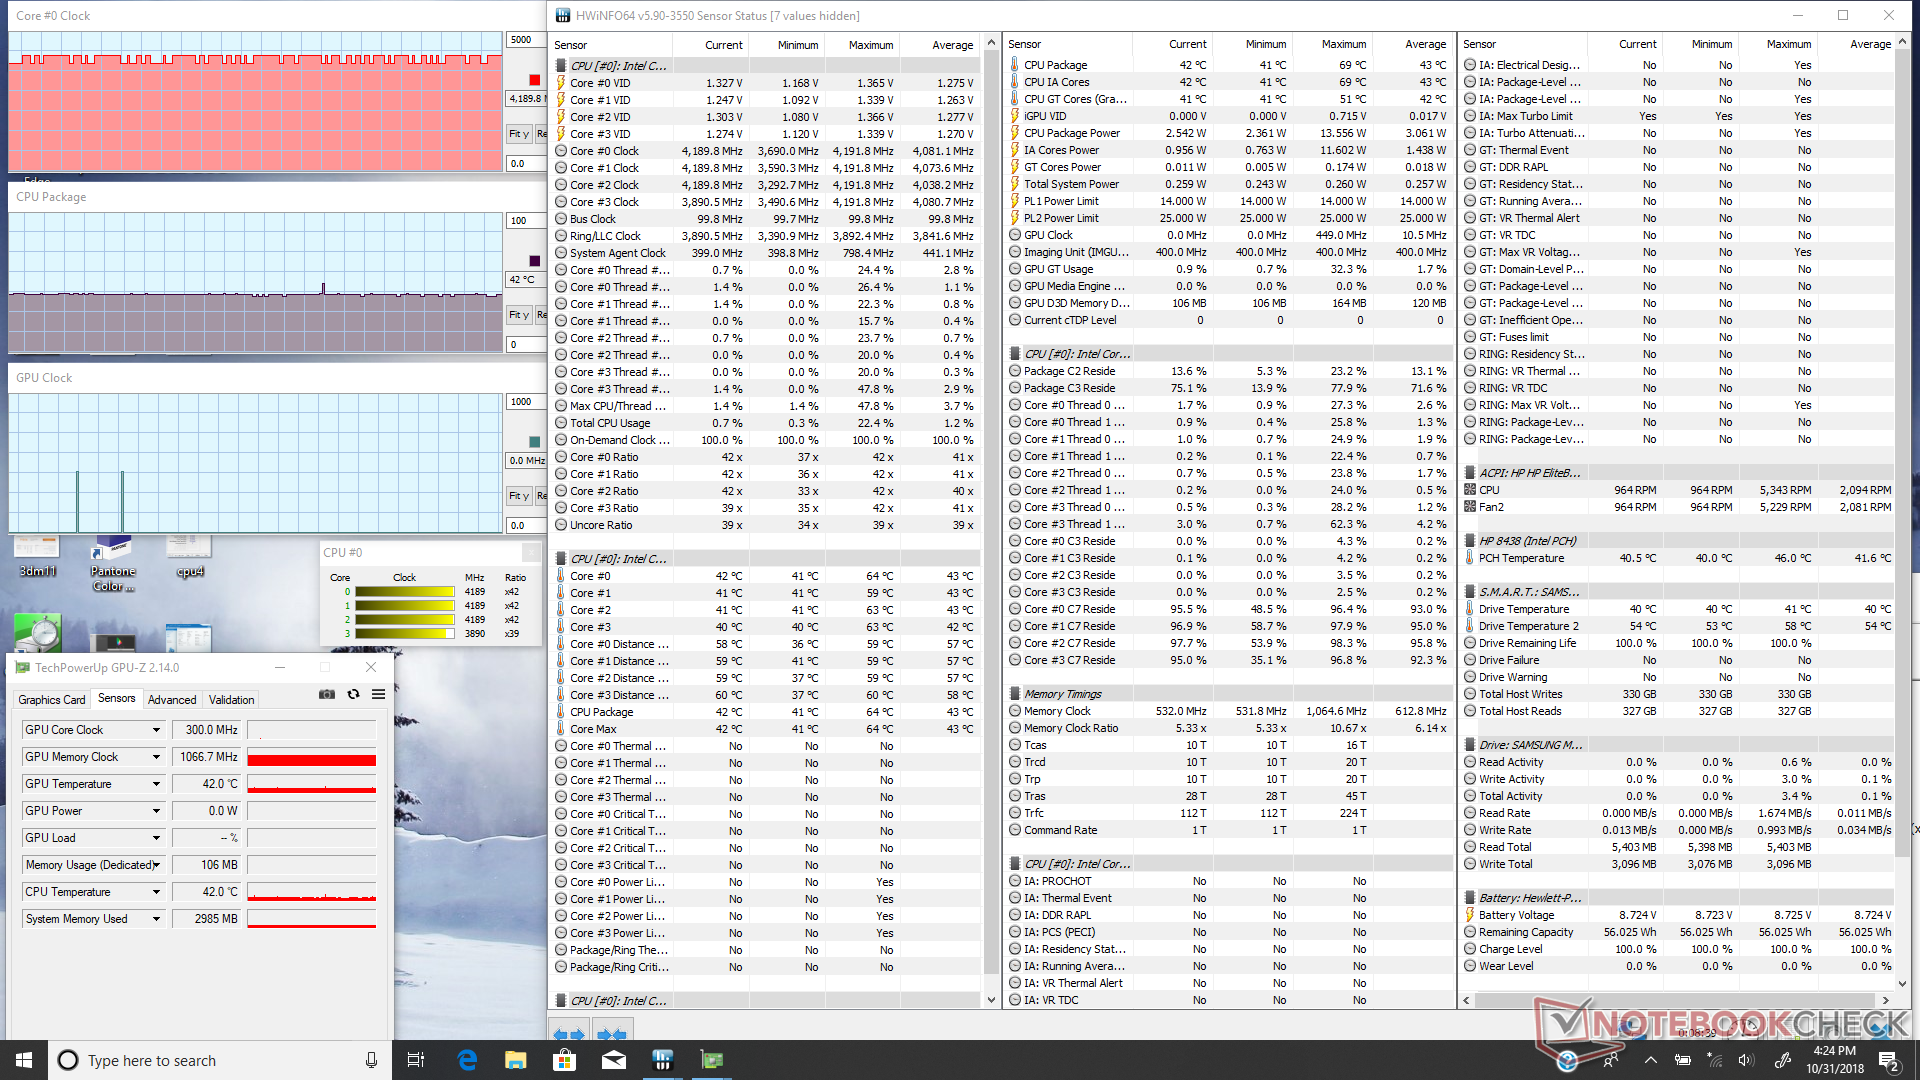Click GPU-Z refresh icon
The image size is (1920, 1080).
pyautogui.click(x=353, y=694)
